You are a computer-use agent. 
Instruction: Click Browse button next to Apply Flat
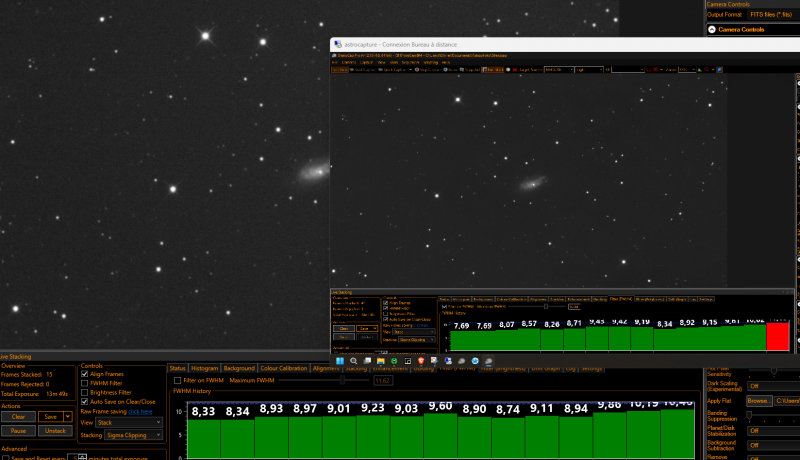[759, 401]
